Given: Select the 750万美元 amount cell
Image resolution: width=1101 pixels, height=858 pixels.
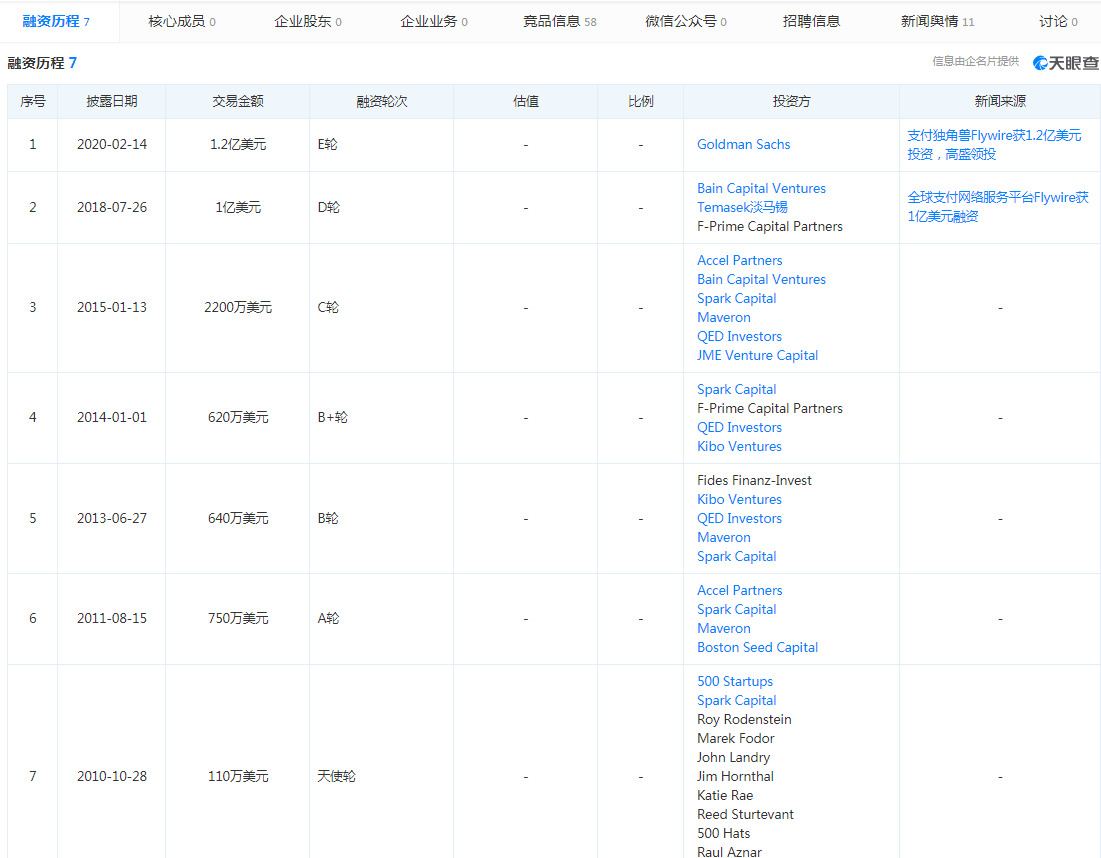Looking at the screenshot, I should (238, 619).
